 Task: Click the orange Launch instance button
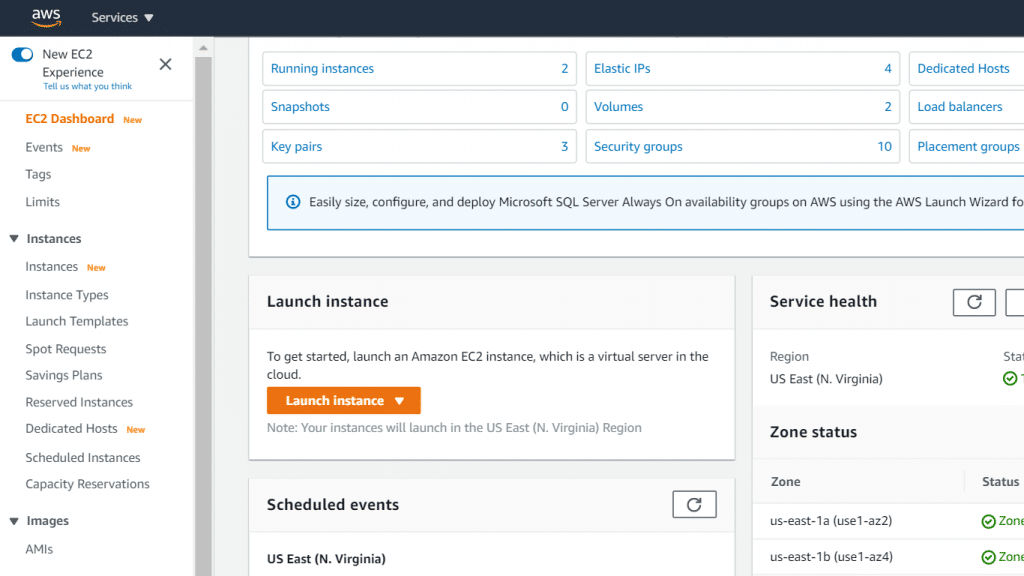pos(330,400)
